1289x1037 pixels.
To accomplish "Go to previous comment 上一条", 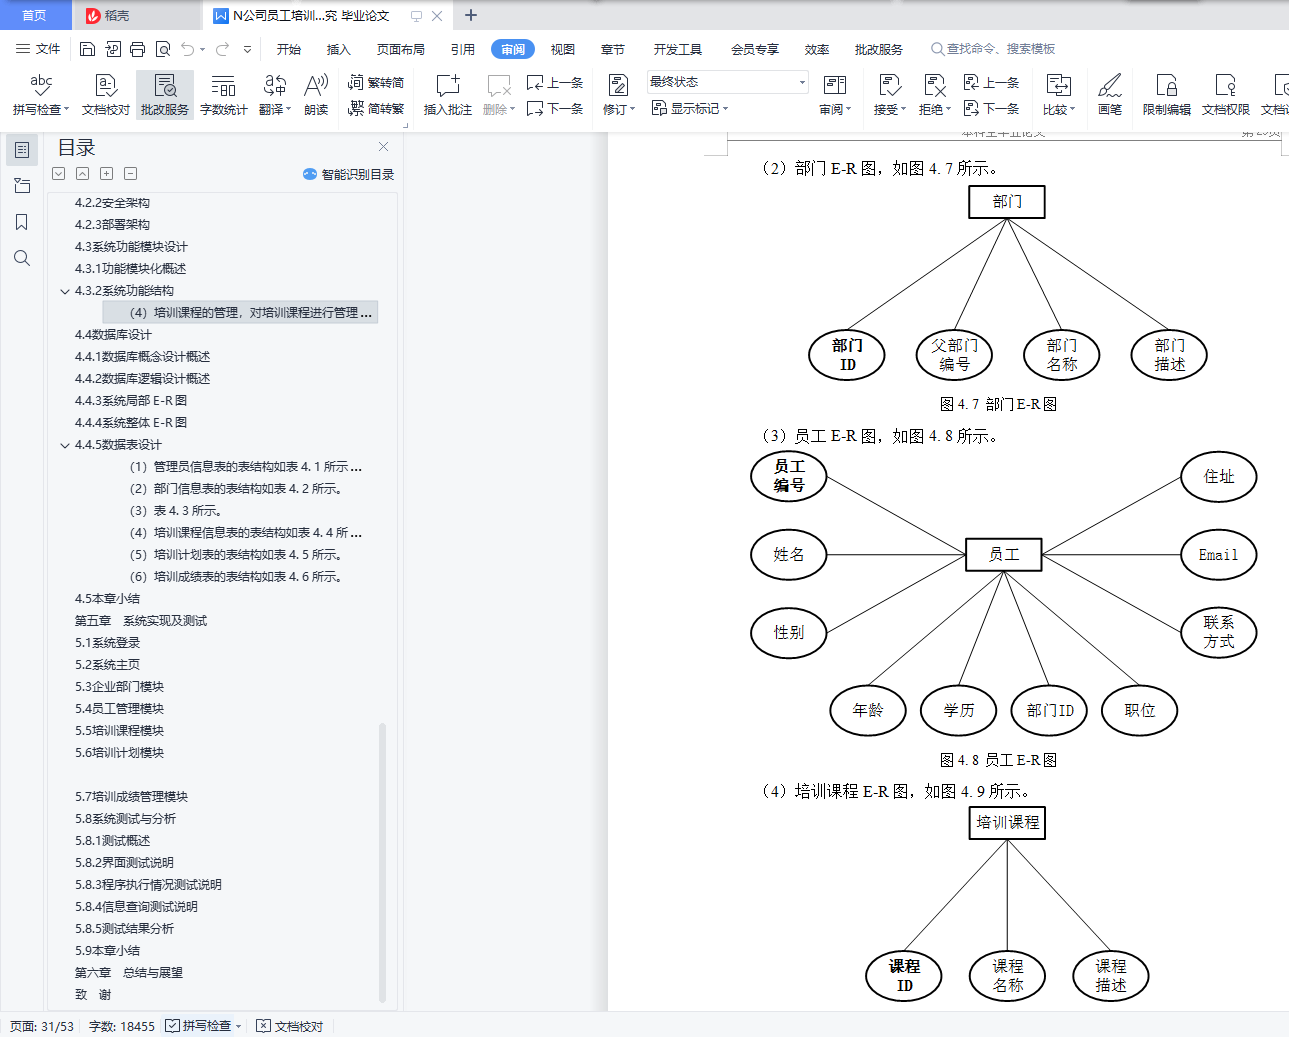I will [x=555, y=82].
